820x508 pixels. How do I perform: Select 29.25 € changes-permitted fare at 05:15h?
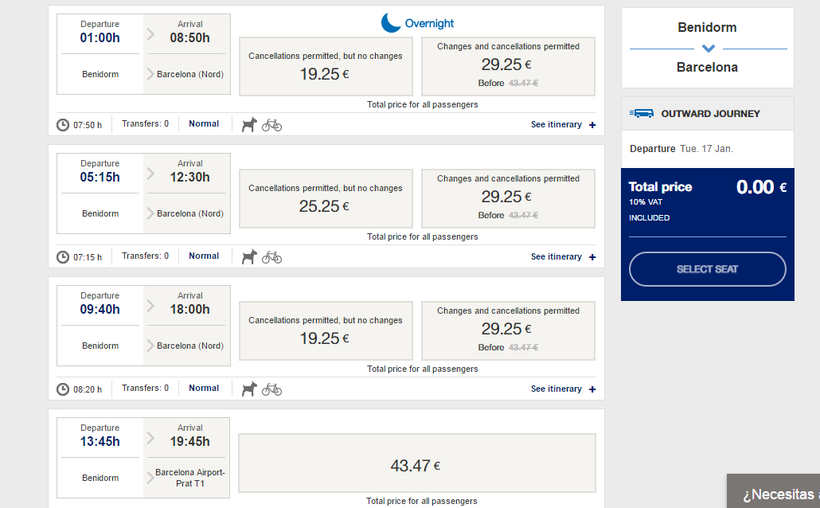[x=508, y=198]
